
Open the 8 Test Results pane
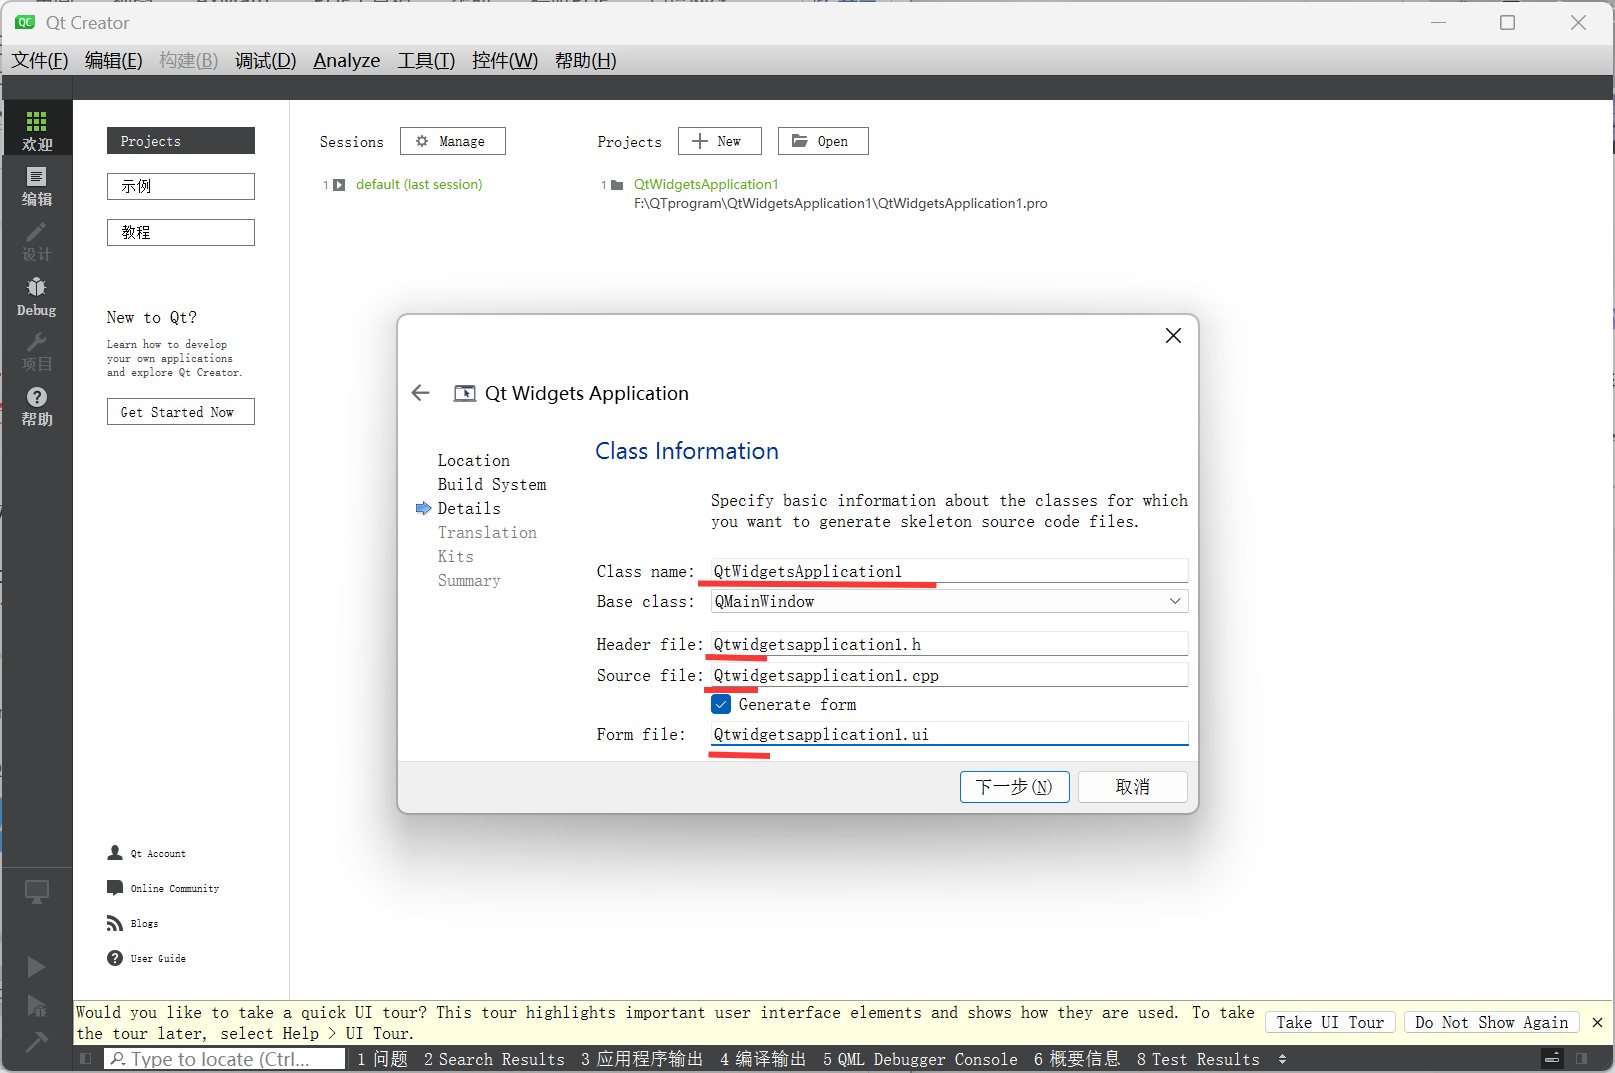coord(1198,1059)
